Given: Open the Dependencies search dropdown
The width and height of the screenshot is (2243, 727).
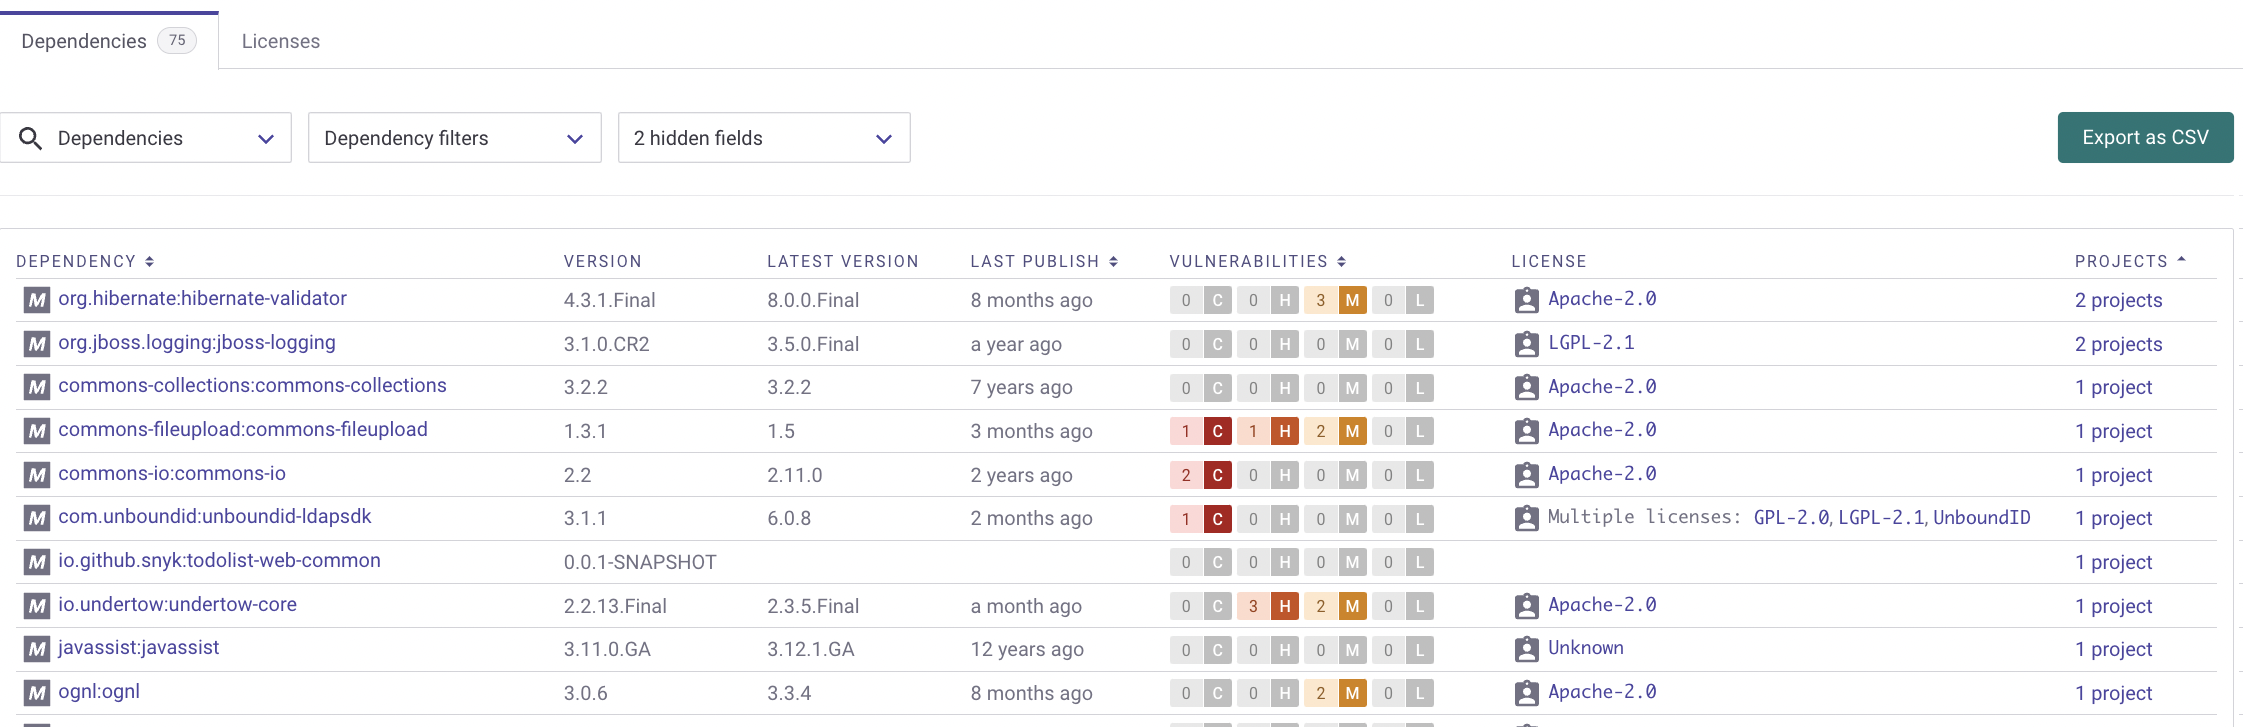Looking at the screenshot, I should 265,138.
